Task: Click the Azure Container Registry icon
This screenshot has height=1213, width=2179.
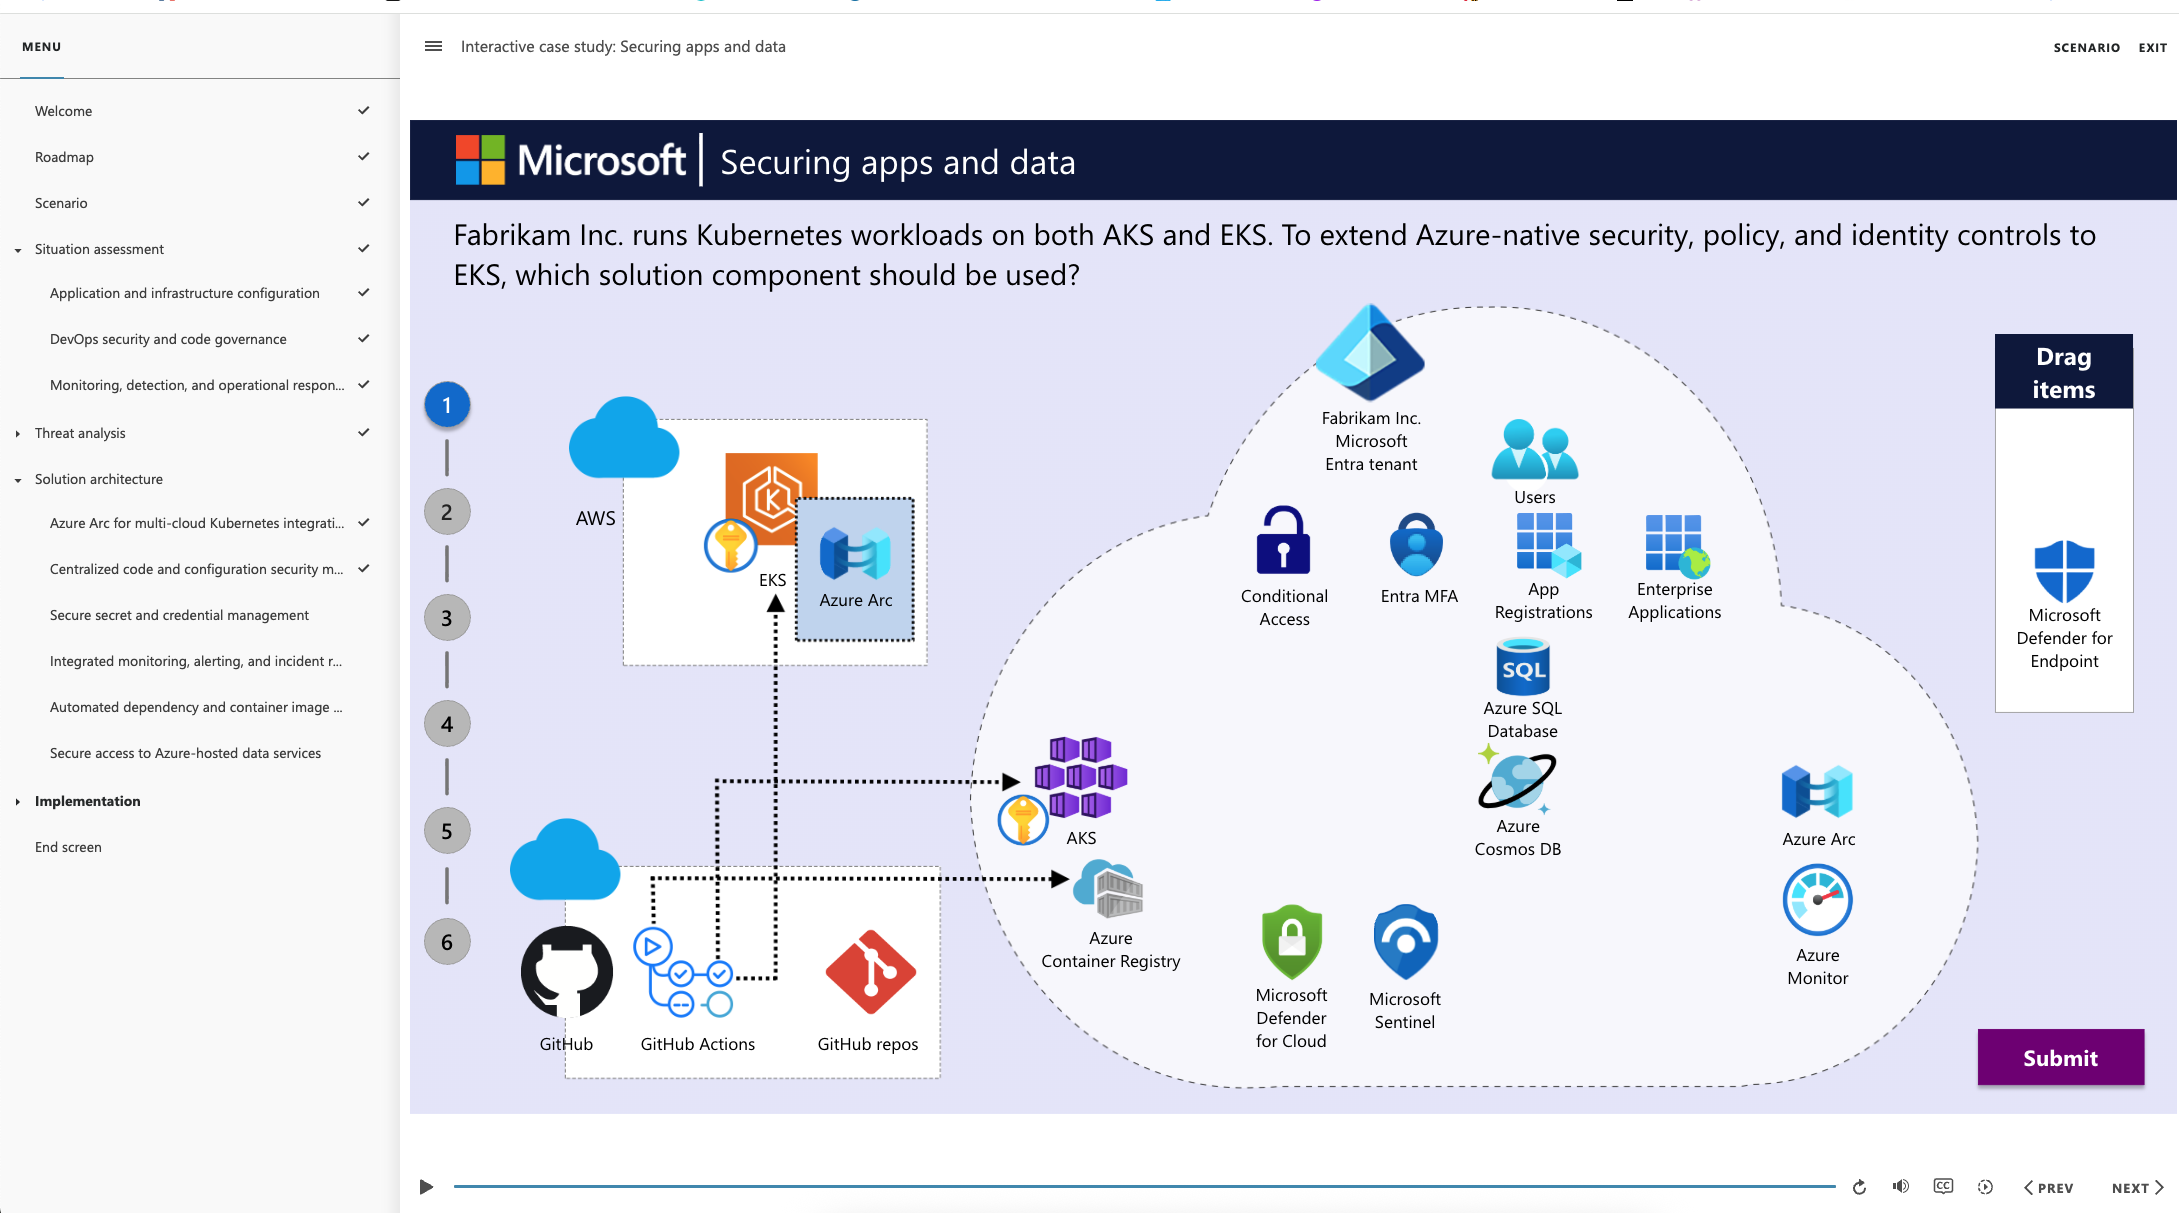Action: pos(1108,888)
